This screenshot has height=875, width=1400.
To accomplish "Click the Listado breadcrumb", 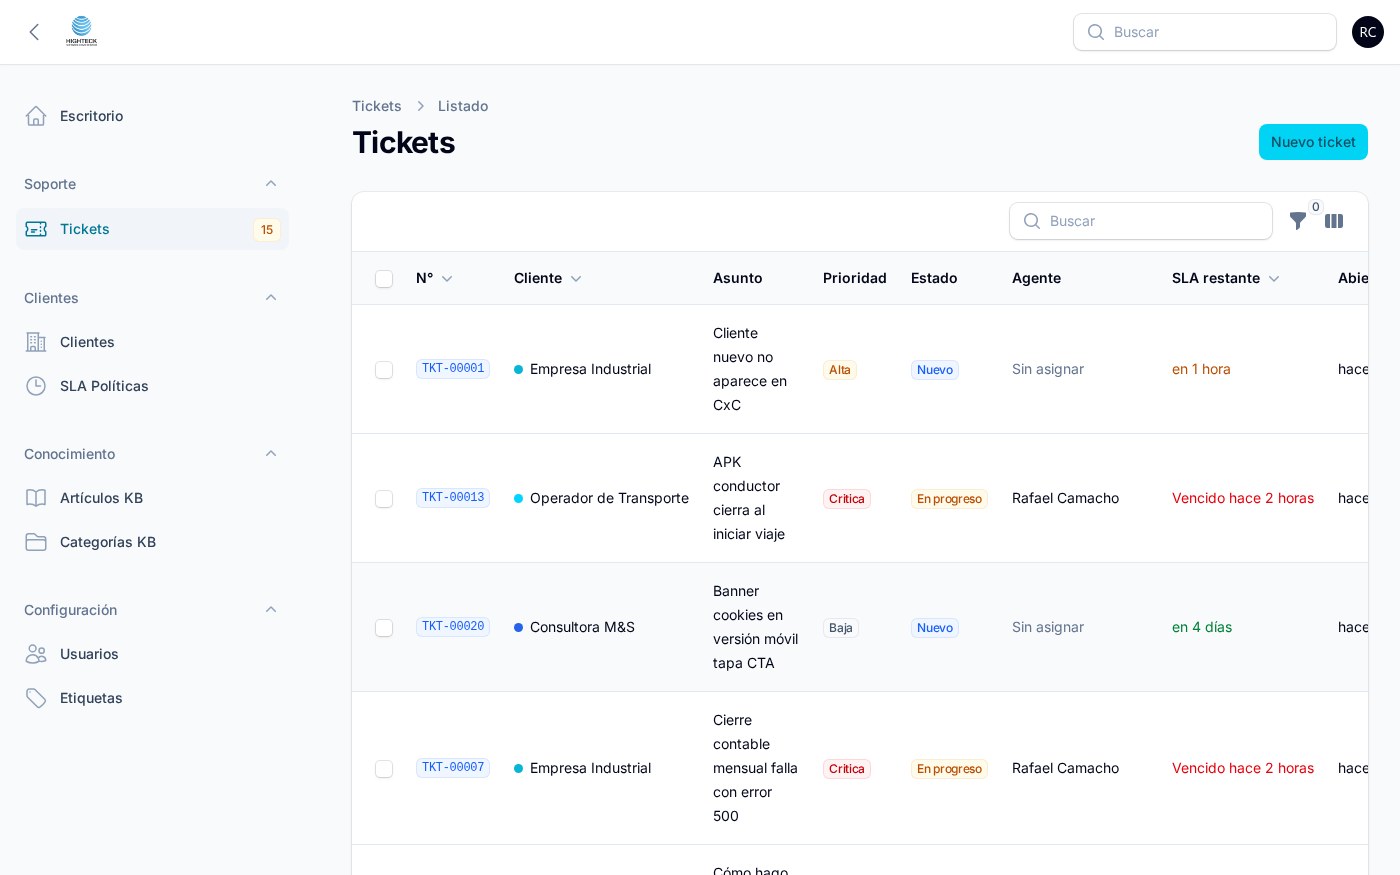I will tap(463, 106).
